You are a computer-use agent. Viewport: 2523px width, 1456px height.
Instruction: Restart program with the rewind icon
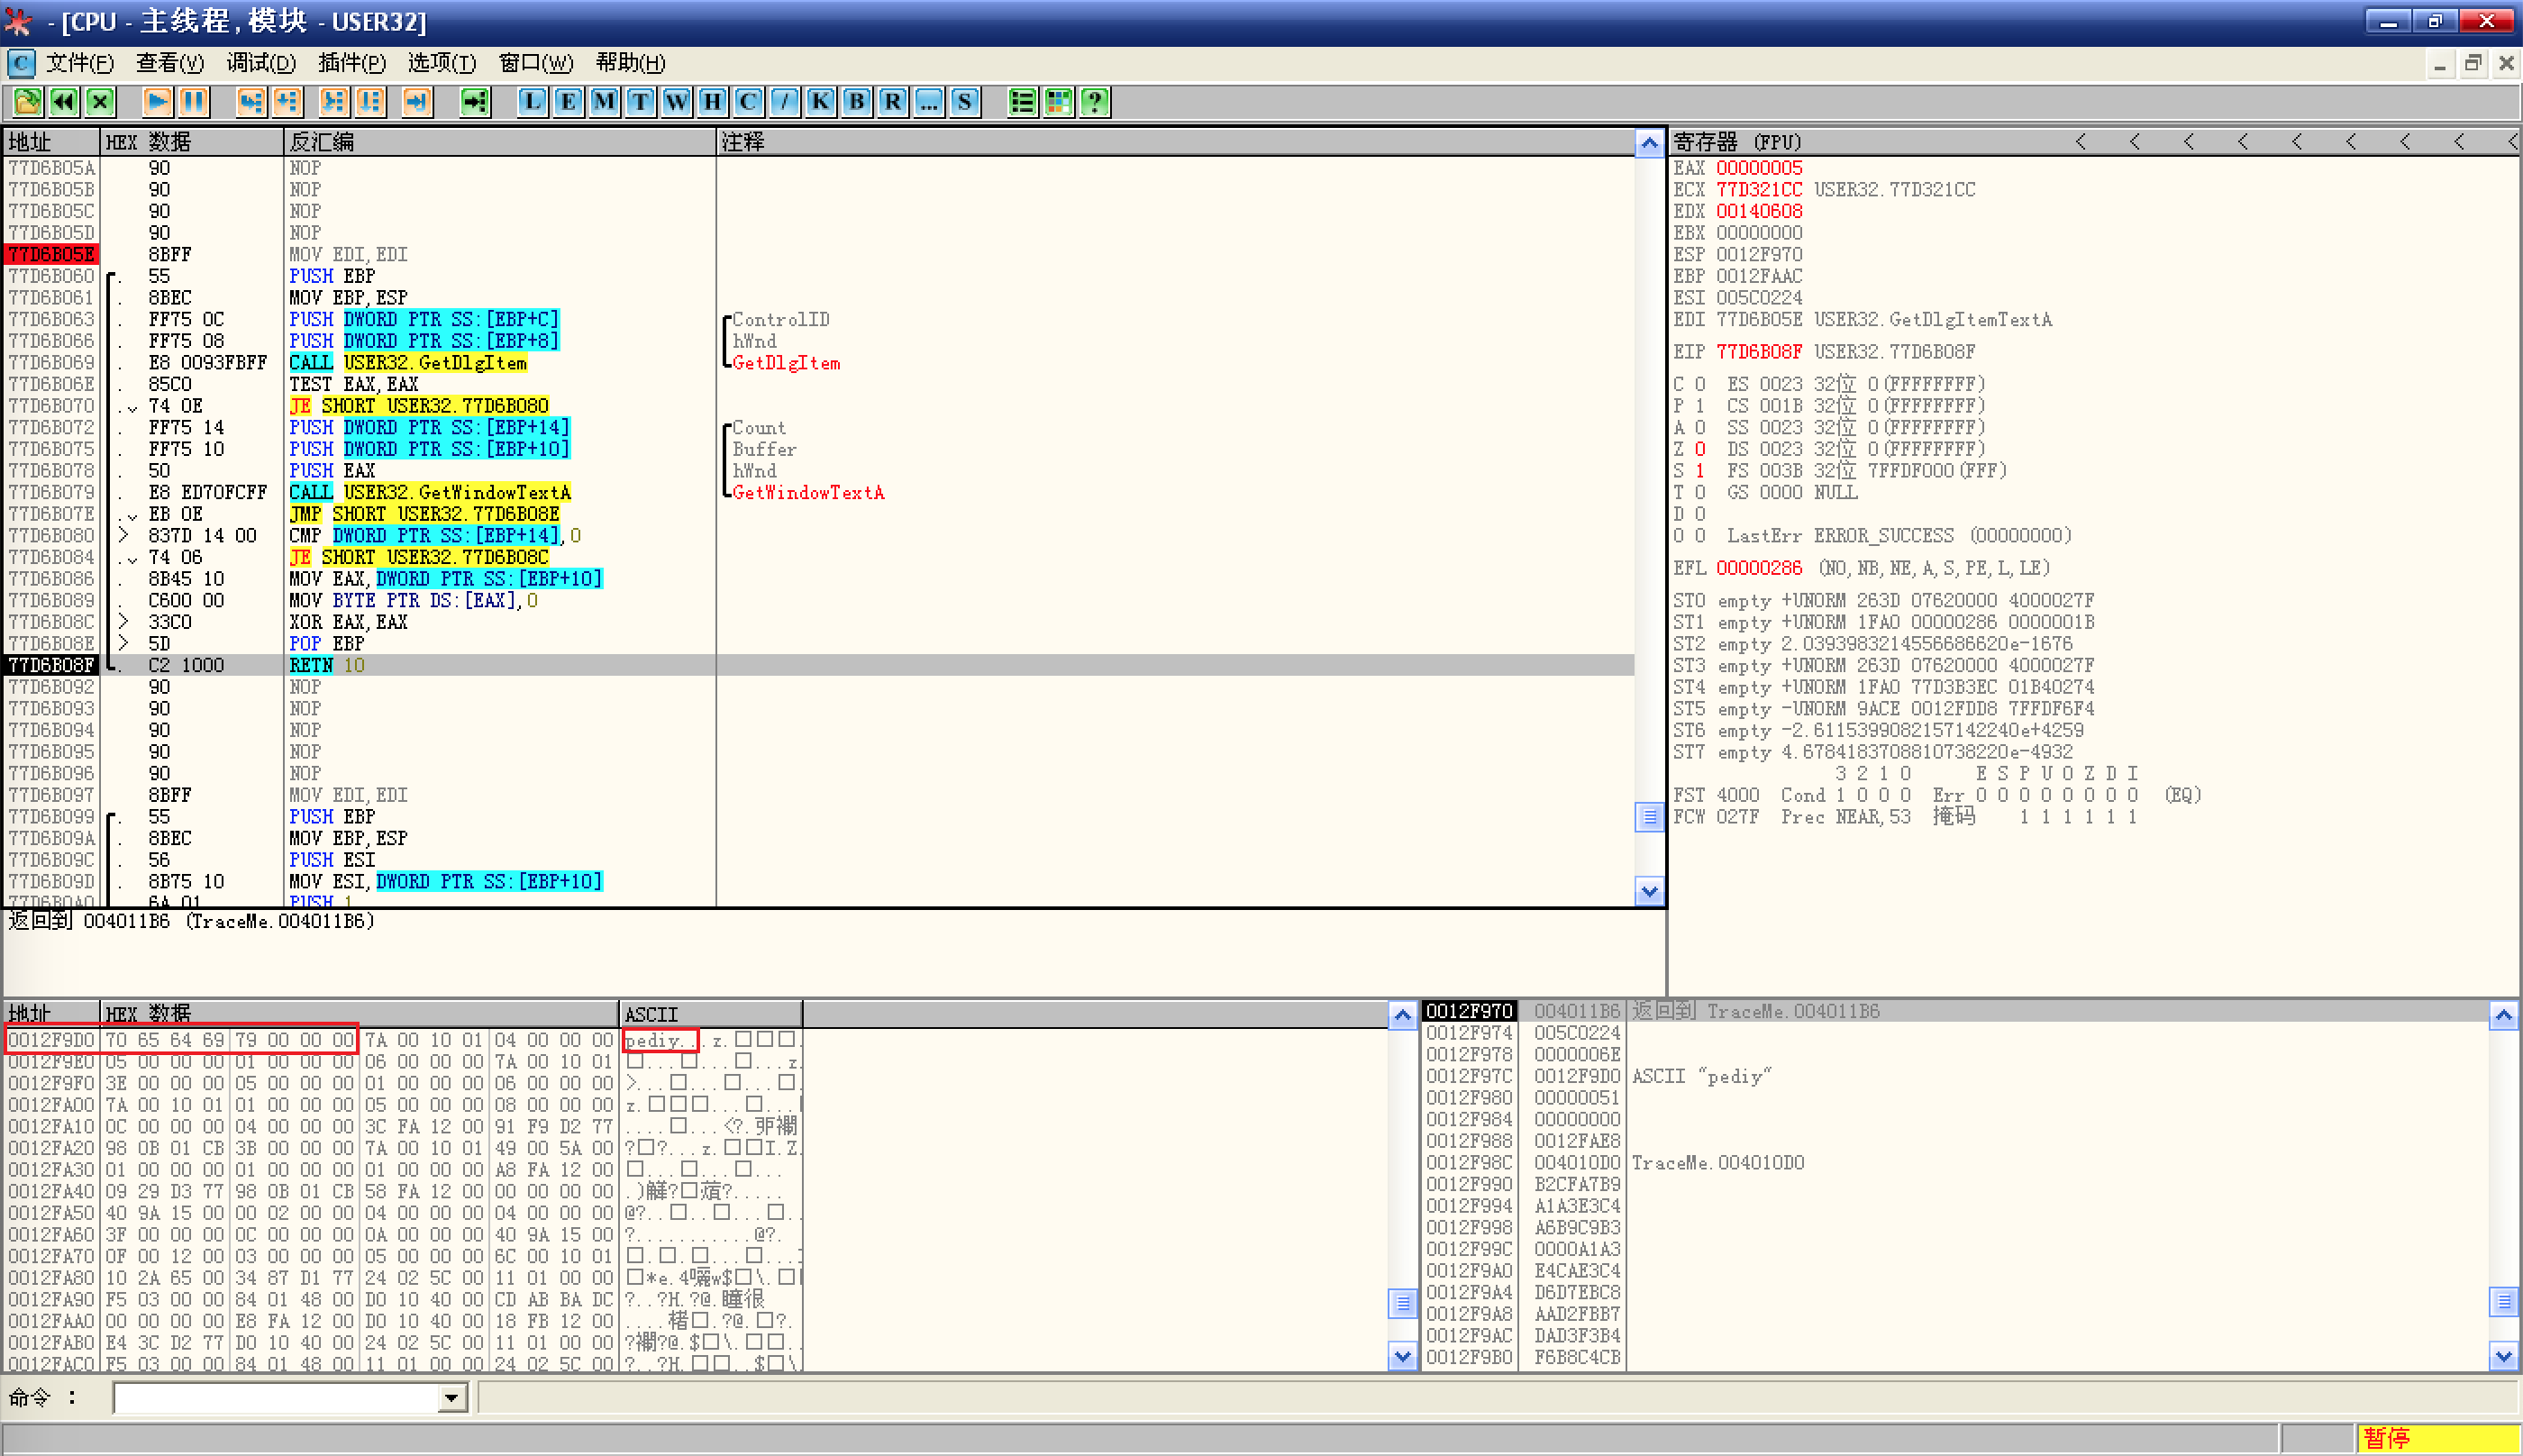coord(64,101)
